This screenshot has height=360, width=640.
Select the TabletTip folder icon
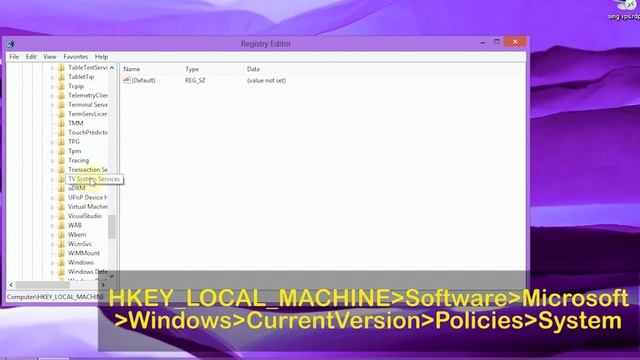tap(61, 77)
